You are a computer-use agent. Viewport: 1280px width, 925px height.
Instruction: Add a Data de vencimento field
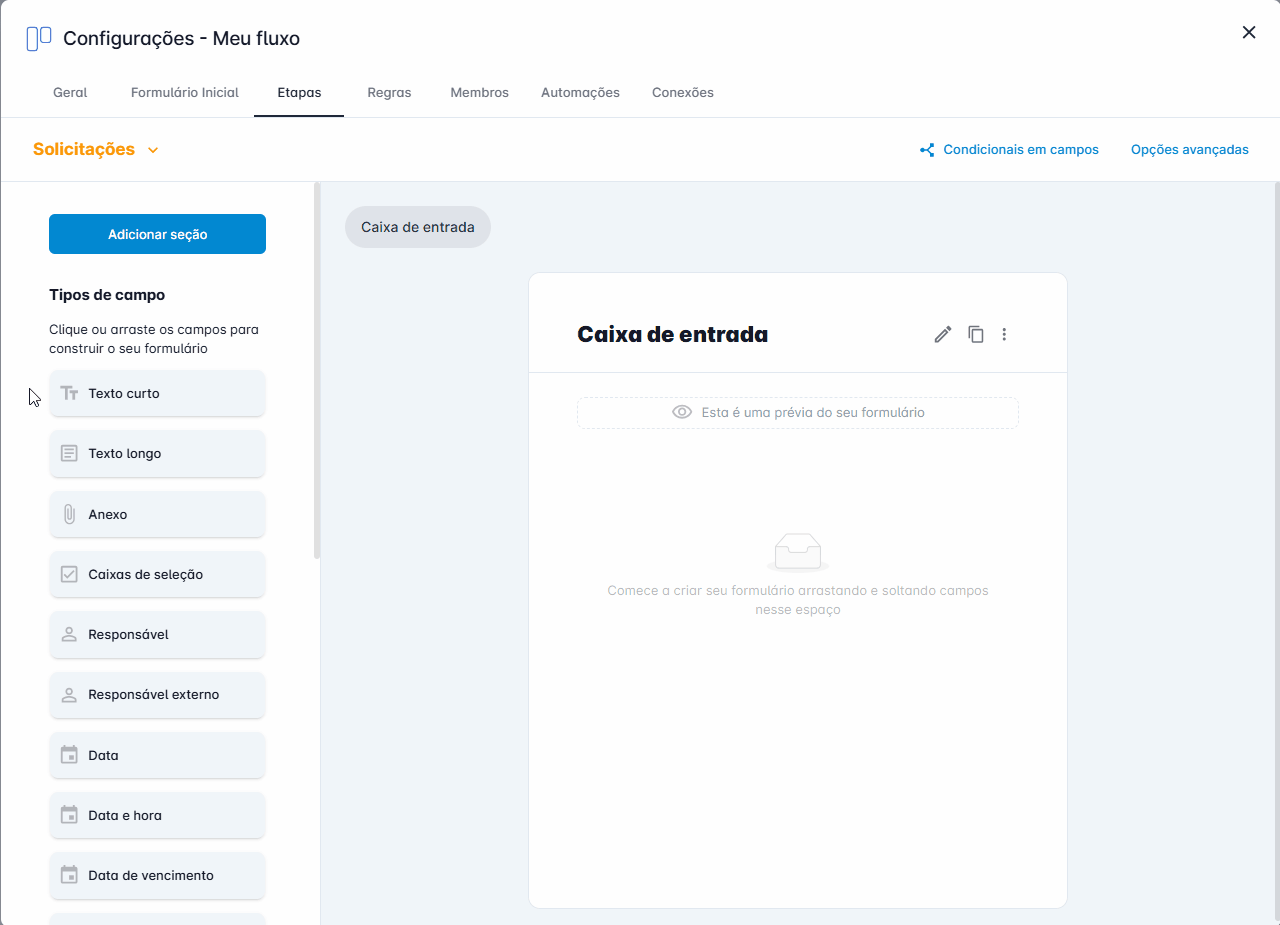[x=157, y=875]
